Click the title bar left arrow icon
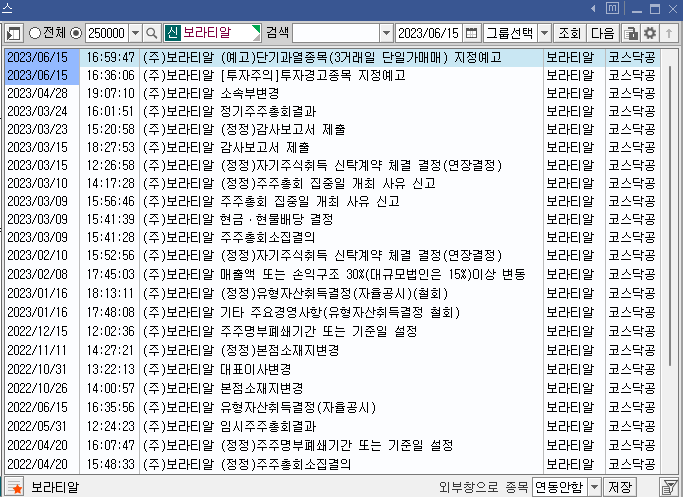The width and height of the screenshot is (683, 497). (x=593, y=9)
